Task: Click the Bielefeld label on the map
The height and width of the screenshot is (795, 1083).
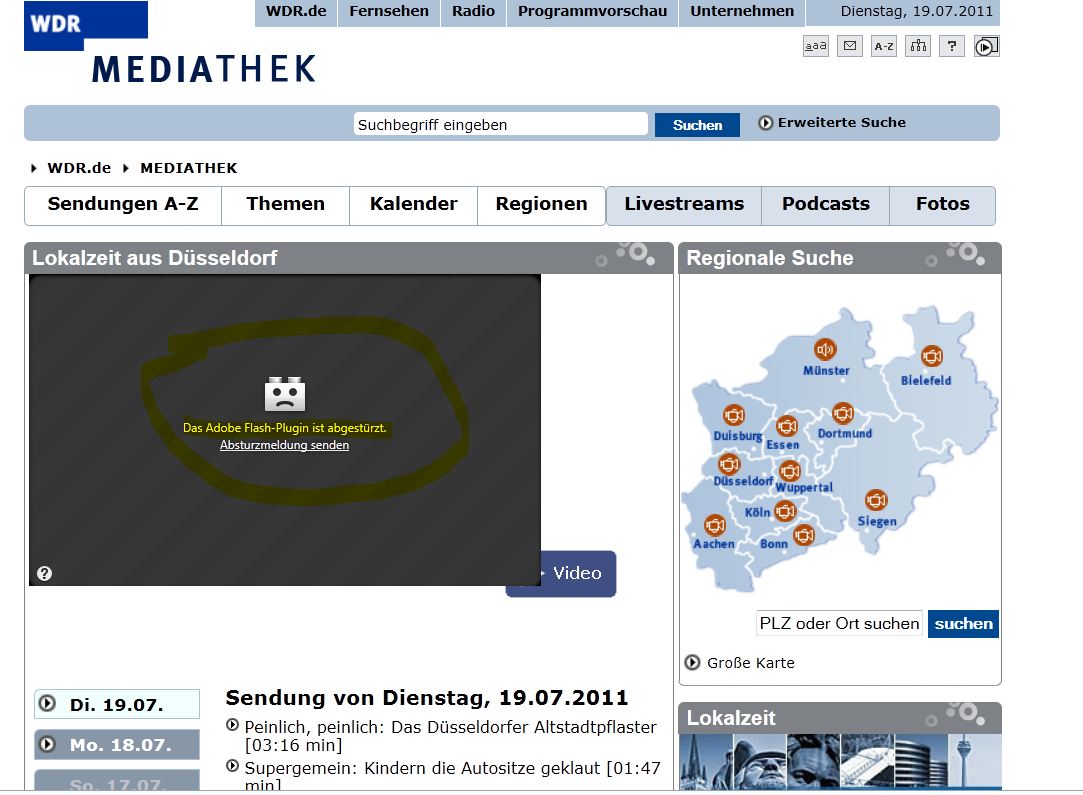Action: coord(926,381)
